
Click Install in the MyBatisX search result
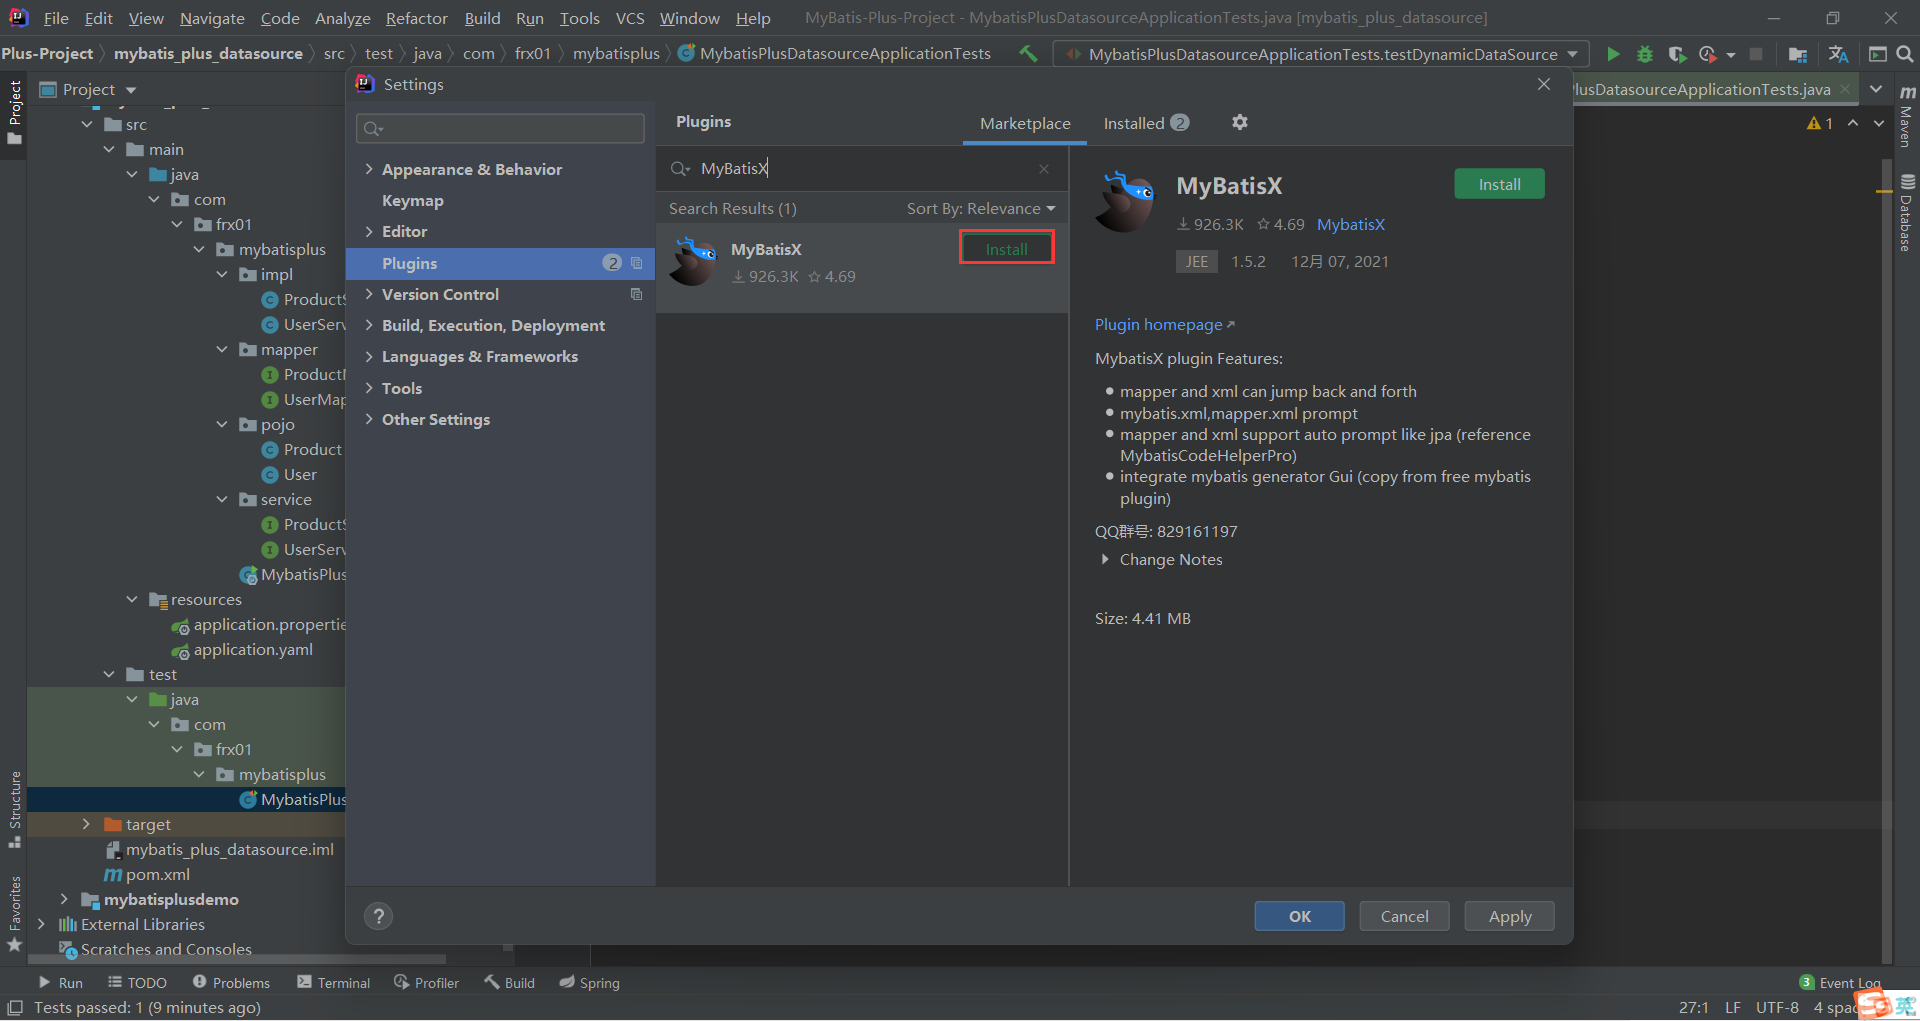1006,249
